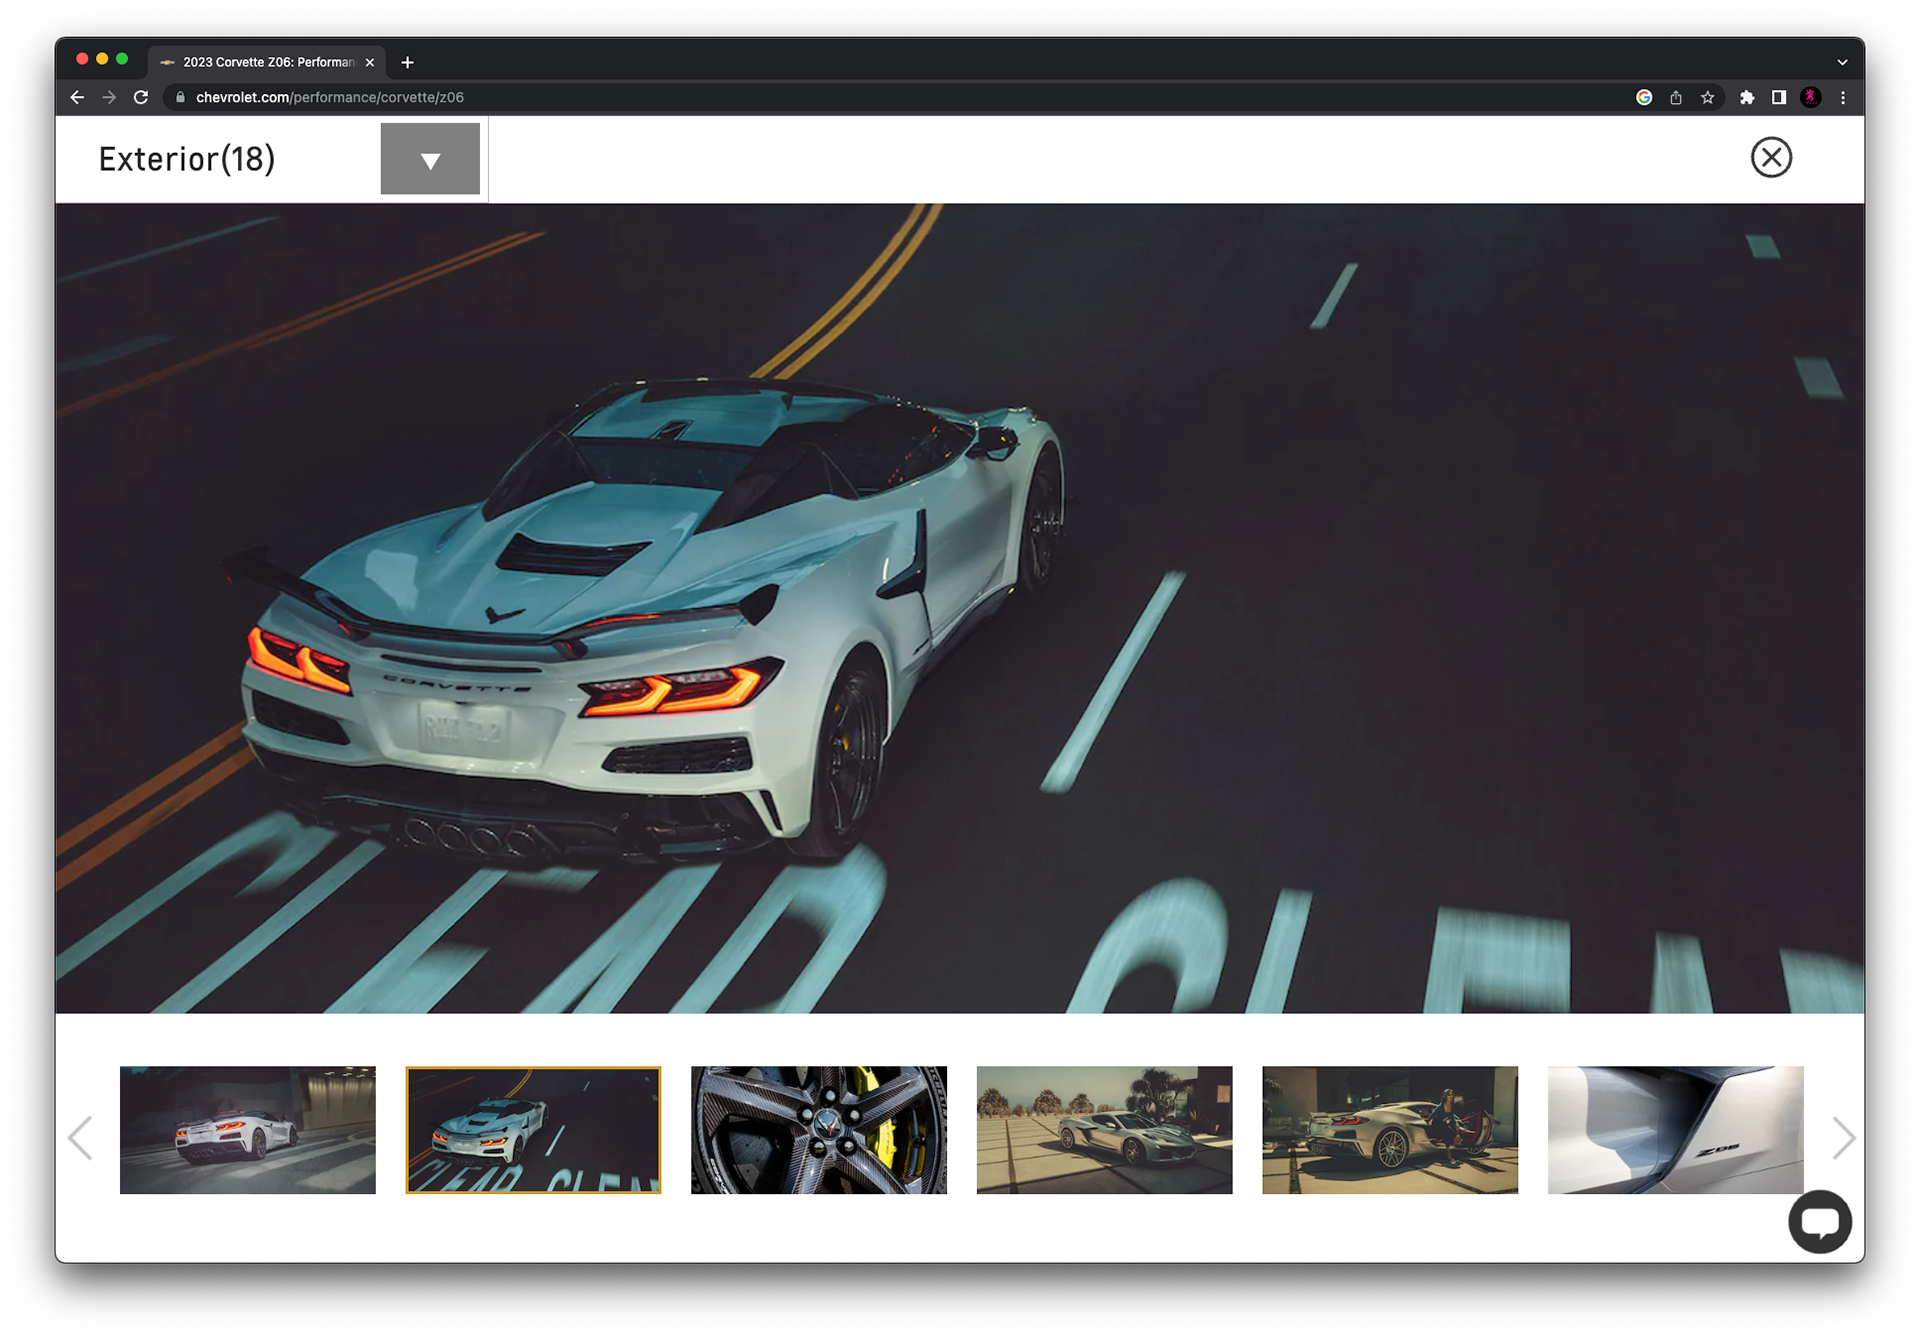Open the browser extensions puzzle icon
1920x1336 pixels.
1747,97
